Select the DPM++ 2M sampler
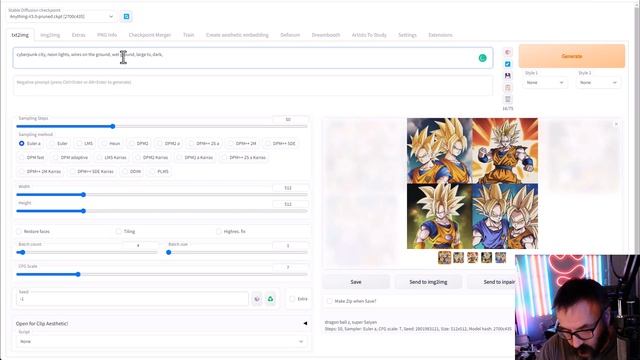Screen dimensions: 640x360 click(x=242, y=144)
